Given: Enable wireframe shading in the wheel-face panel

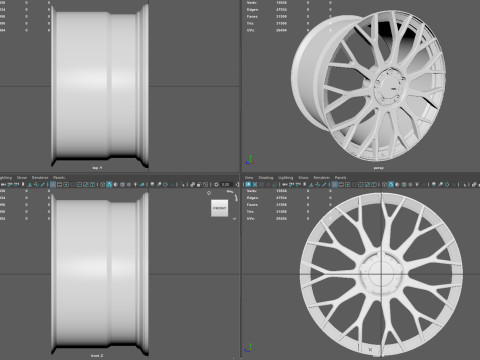Looking at the screenshot, I should point(384,184).
